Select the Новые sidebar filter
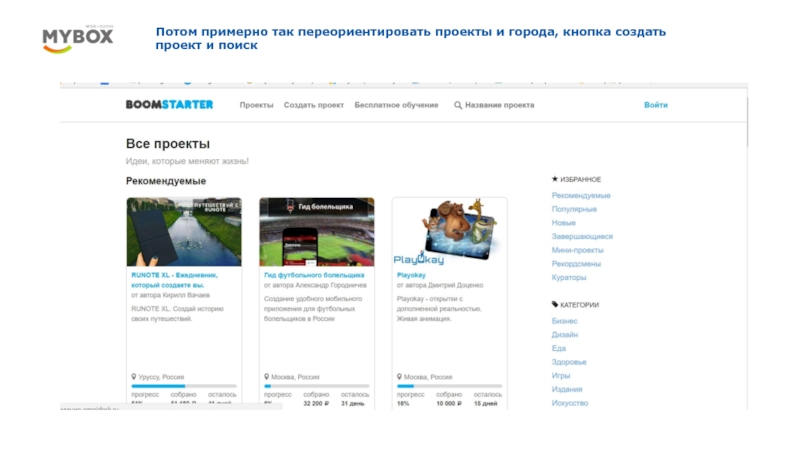 563,223
